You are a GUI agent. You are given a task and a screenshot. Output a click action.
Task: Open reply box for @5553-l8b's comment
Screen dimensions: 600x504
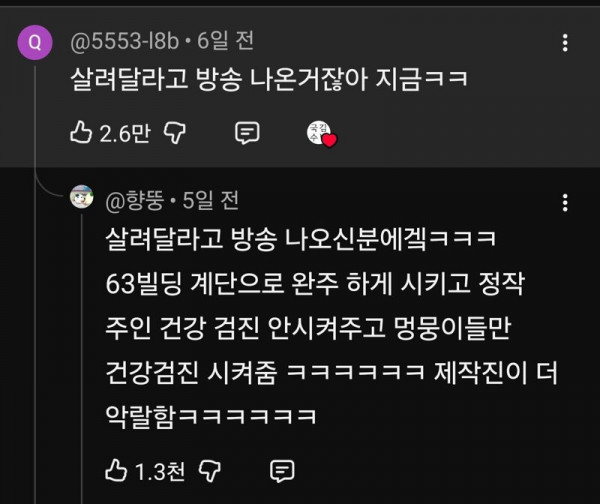247,133
